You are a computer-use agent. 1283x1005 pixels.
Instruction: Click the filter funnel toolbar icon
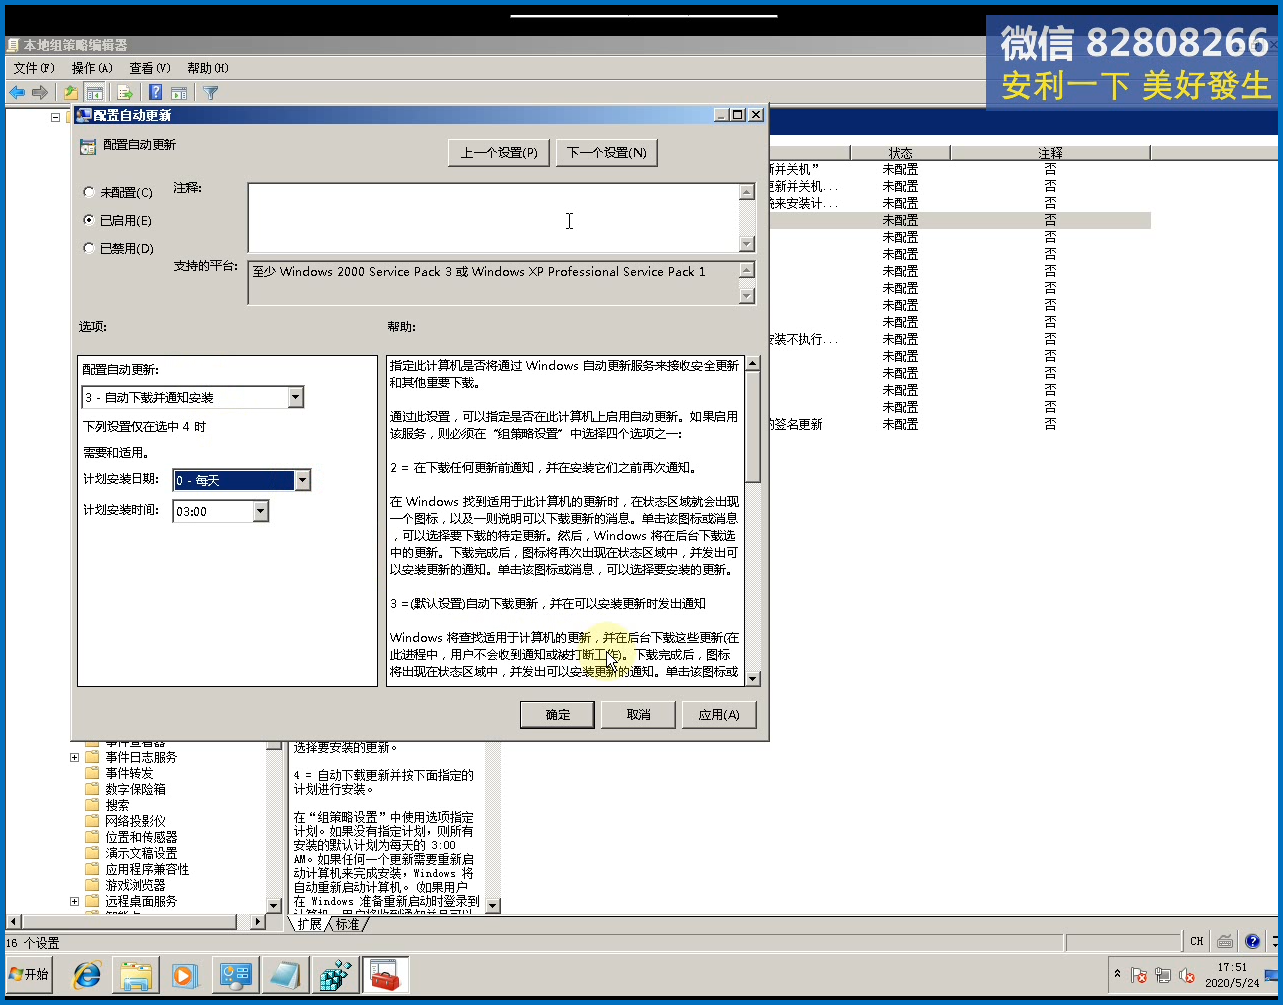point(211,92)
